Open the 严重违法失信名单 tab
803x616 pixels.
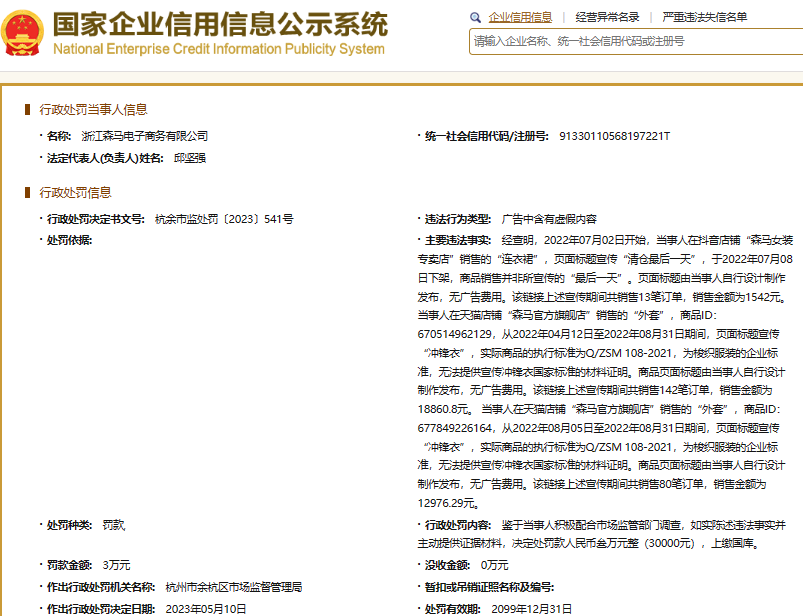point(704,18)
